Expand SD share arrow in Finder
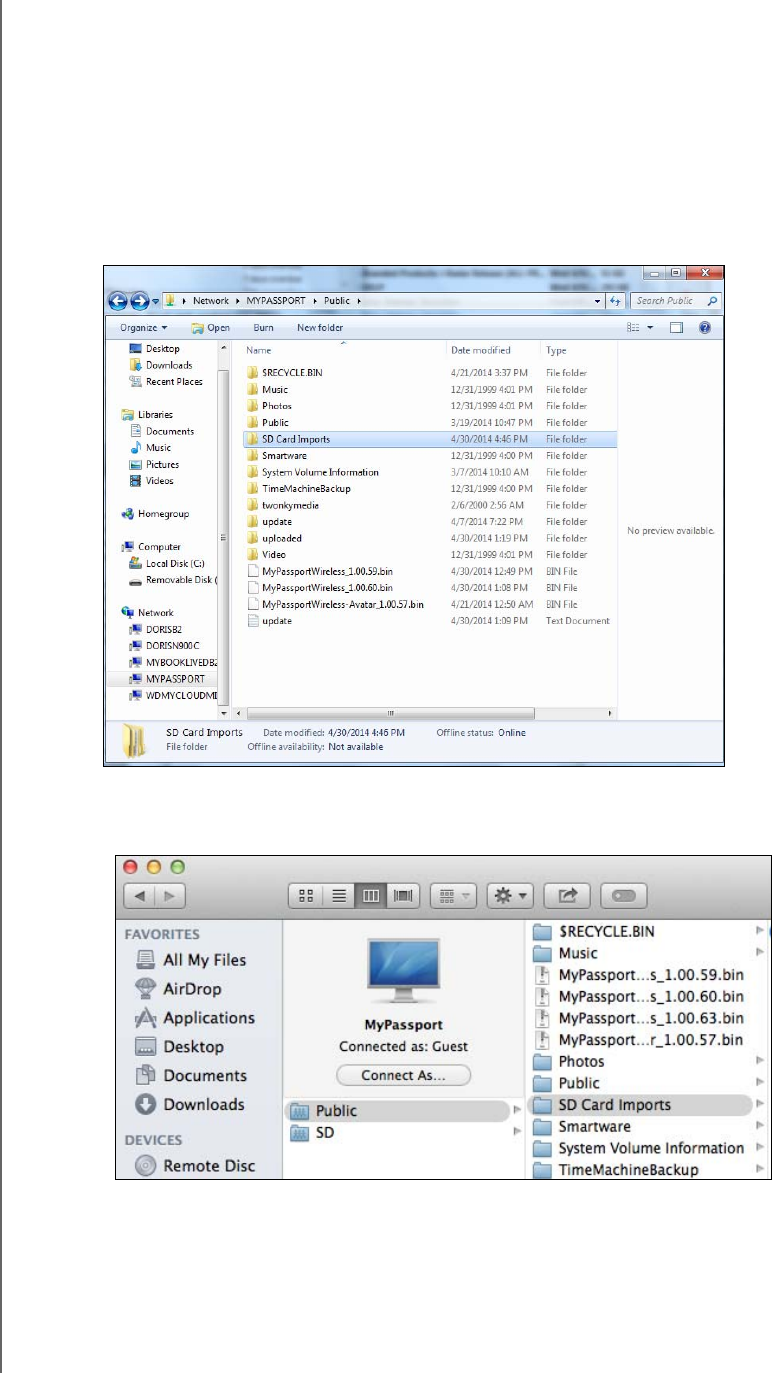This screenshot has height=1373, width=772. (x=517, y=1131)
